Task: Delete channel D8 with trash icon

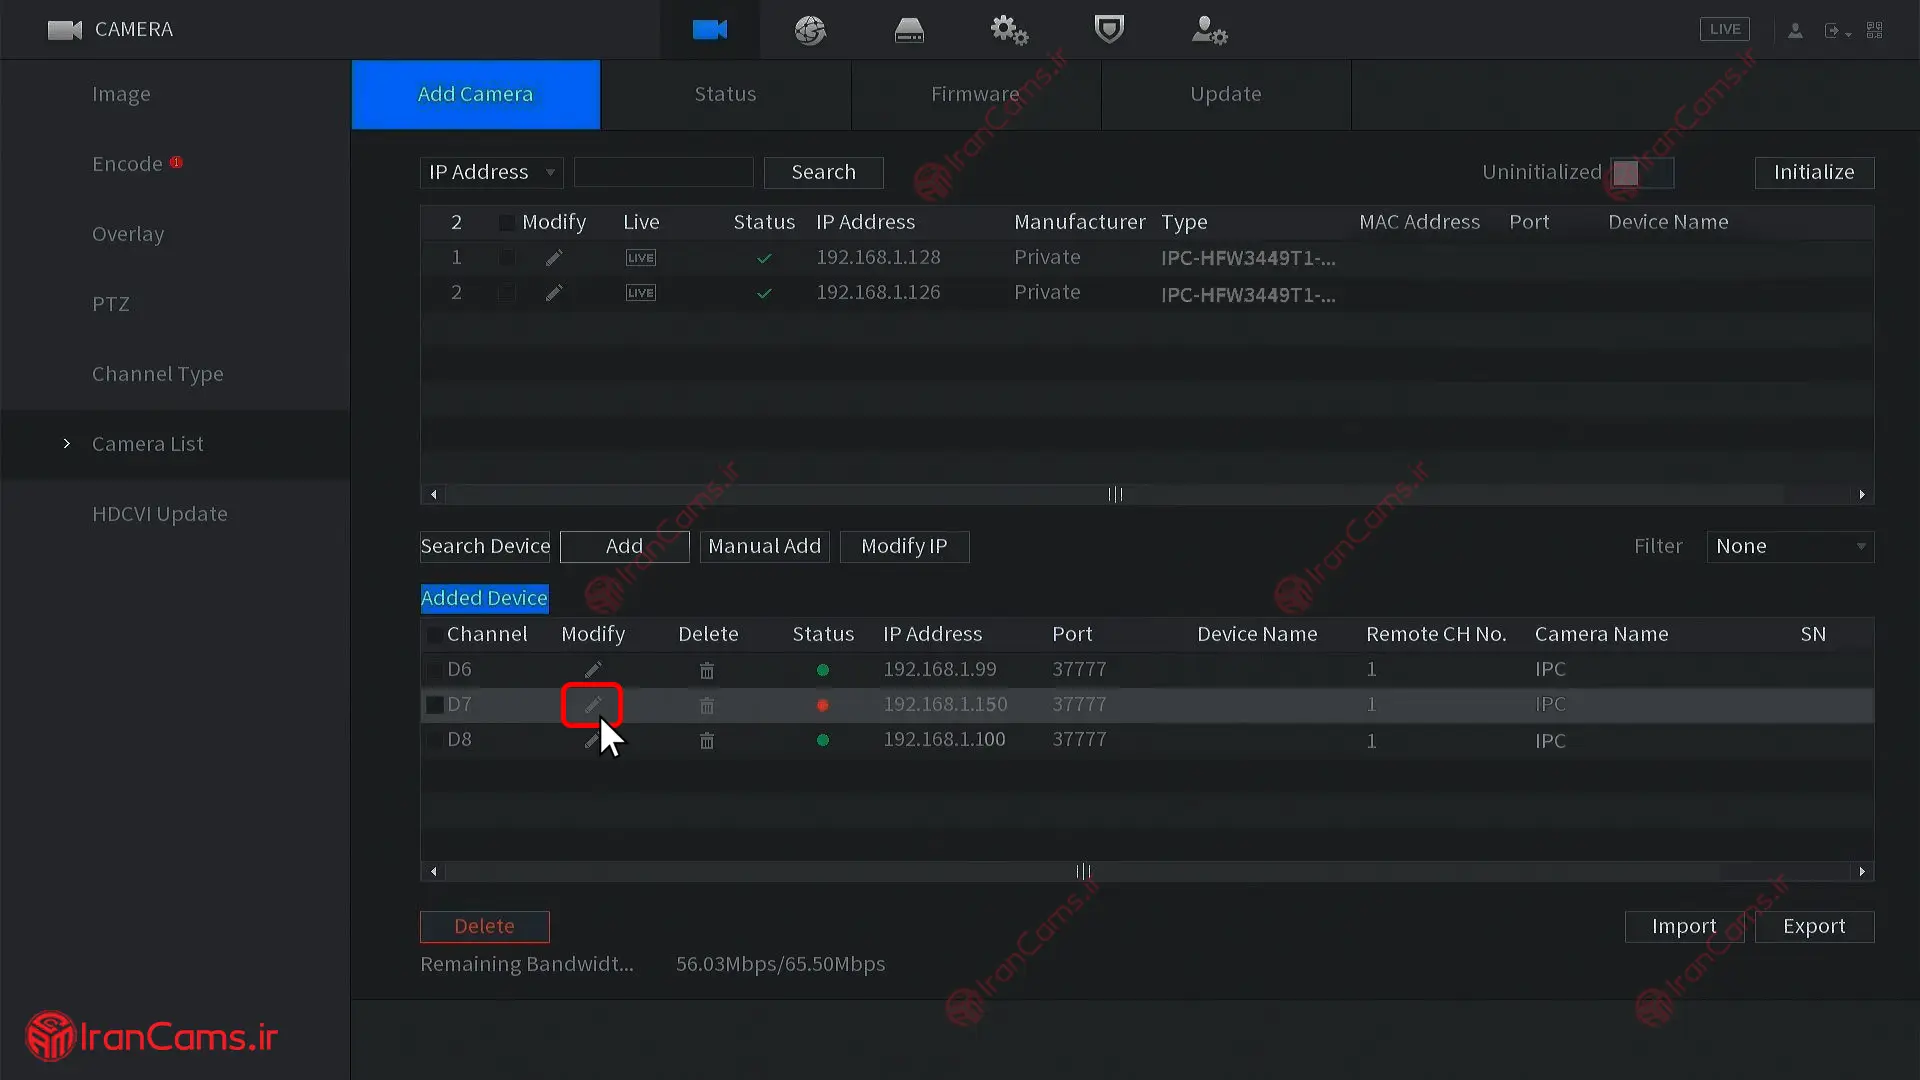Action: [x=707, y=741]
